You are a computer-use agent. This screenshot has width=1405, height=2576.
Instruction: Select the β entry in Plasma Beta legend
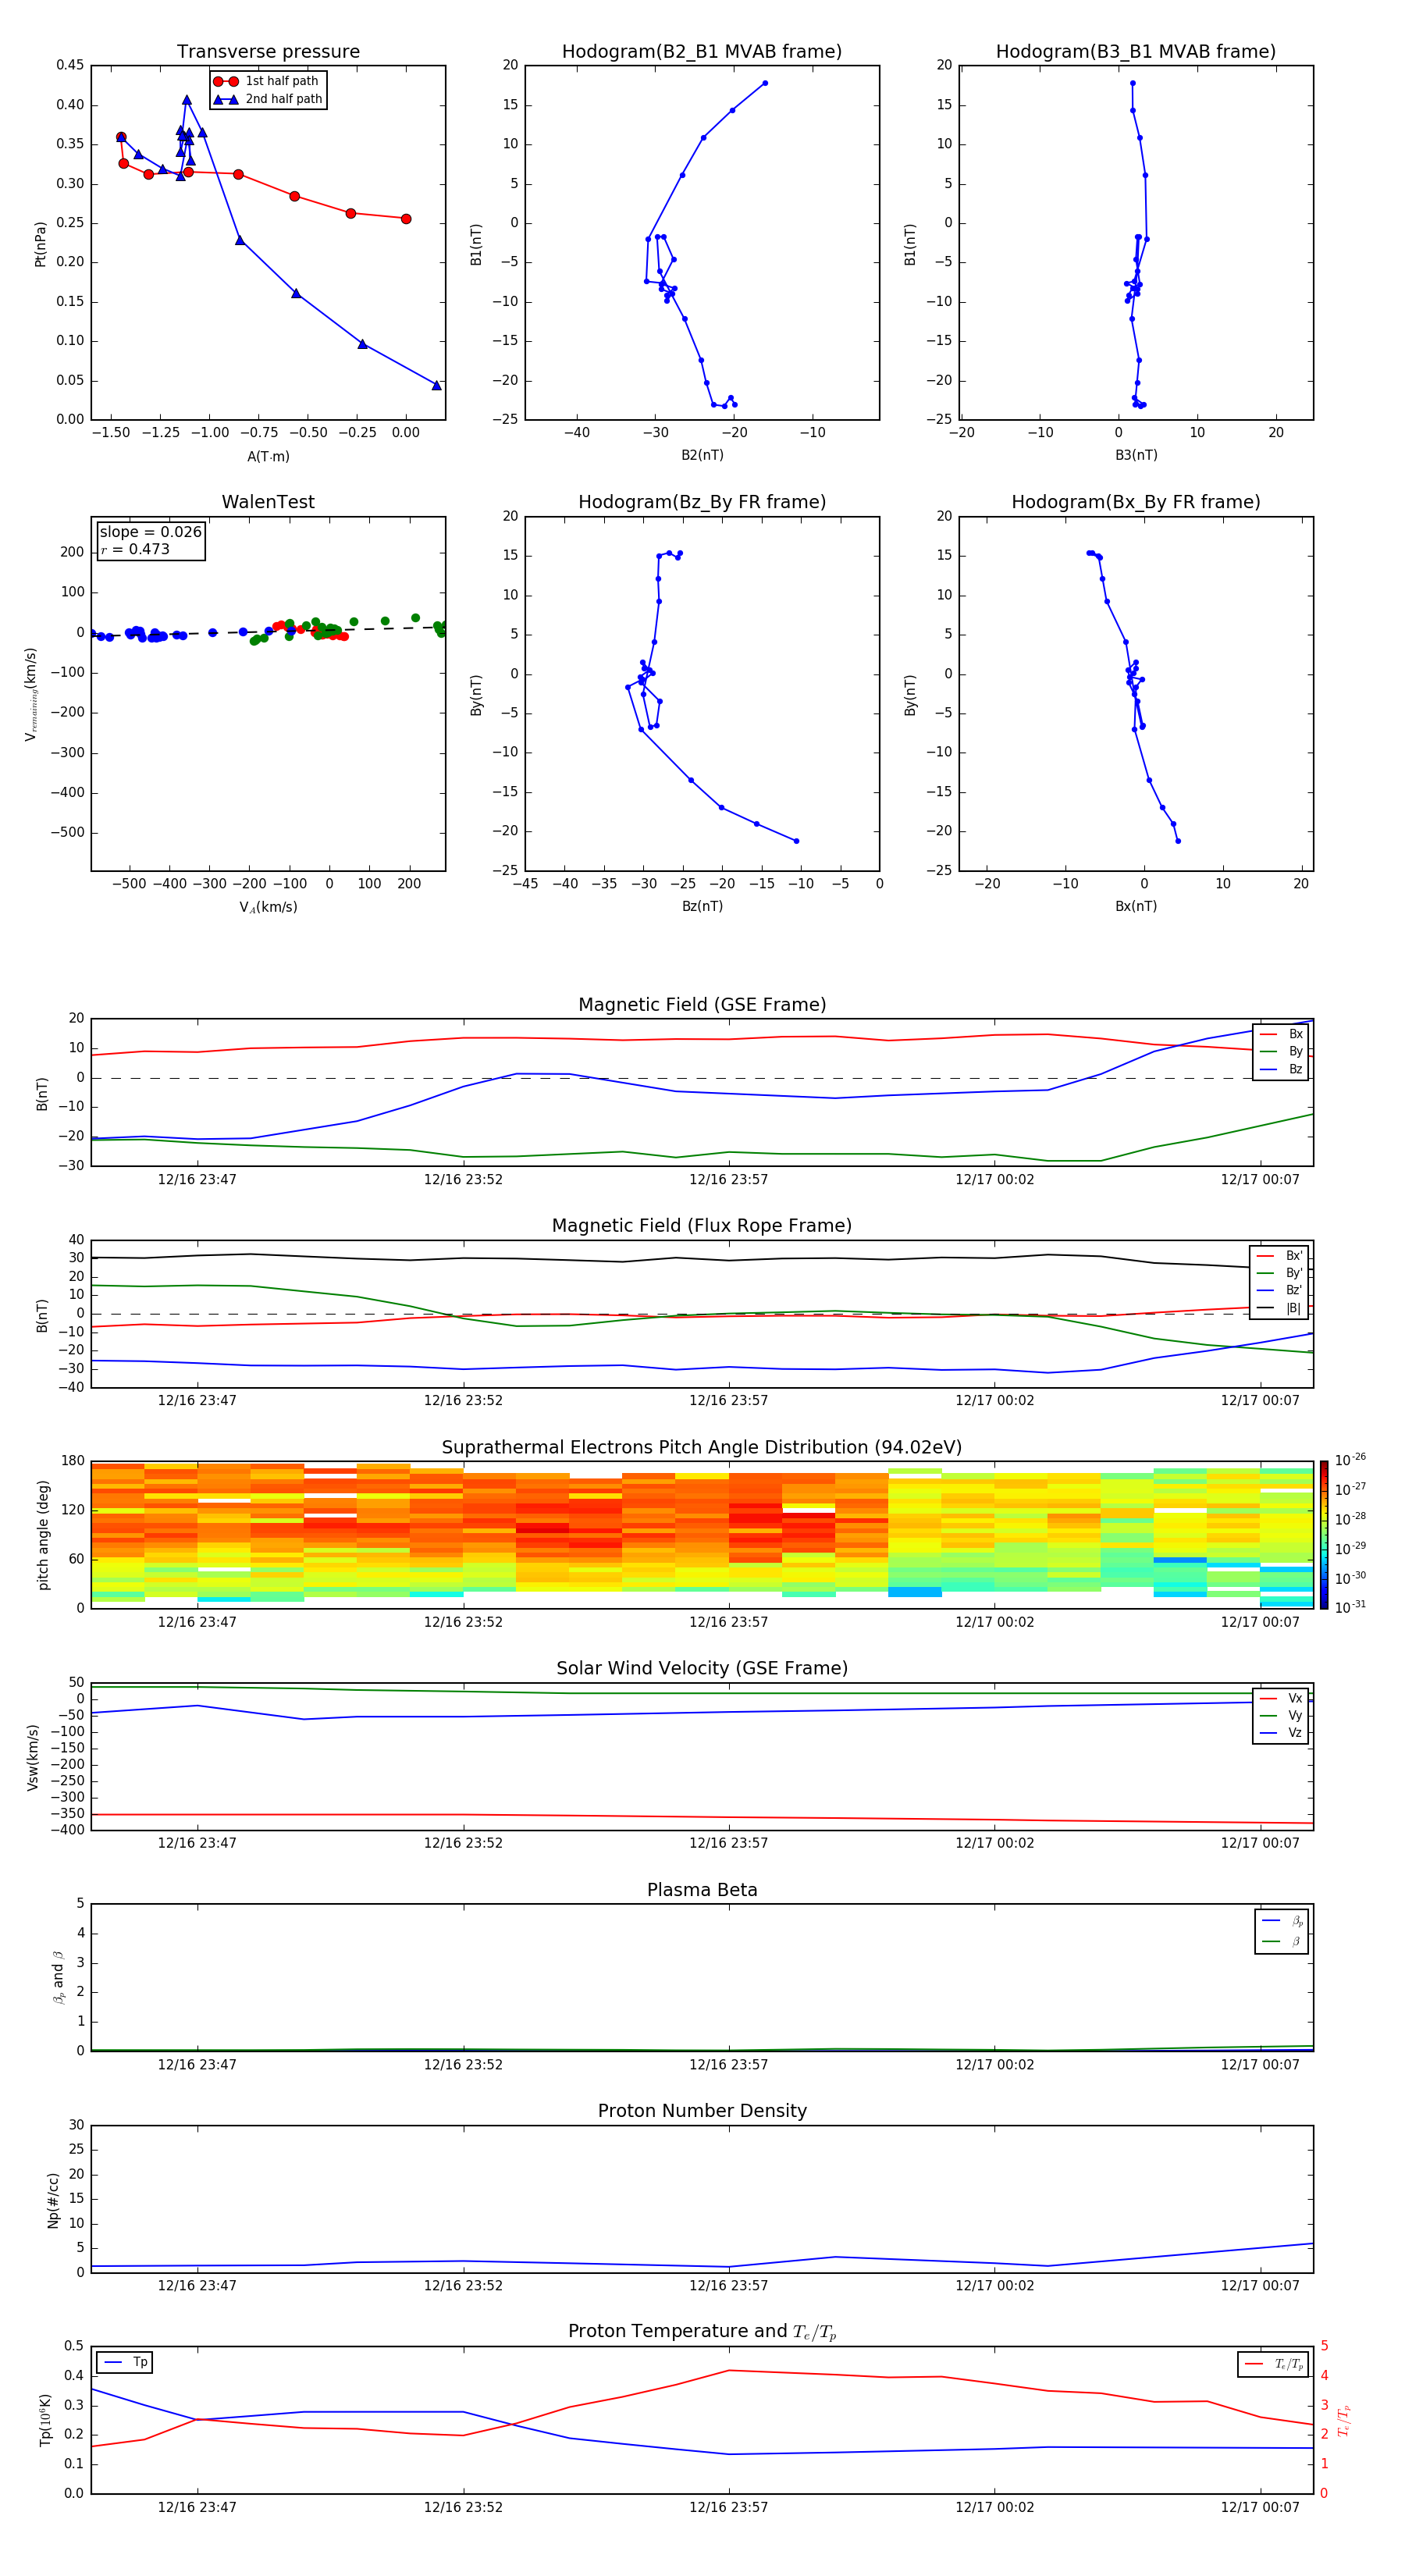tap(1282, 1941)
